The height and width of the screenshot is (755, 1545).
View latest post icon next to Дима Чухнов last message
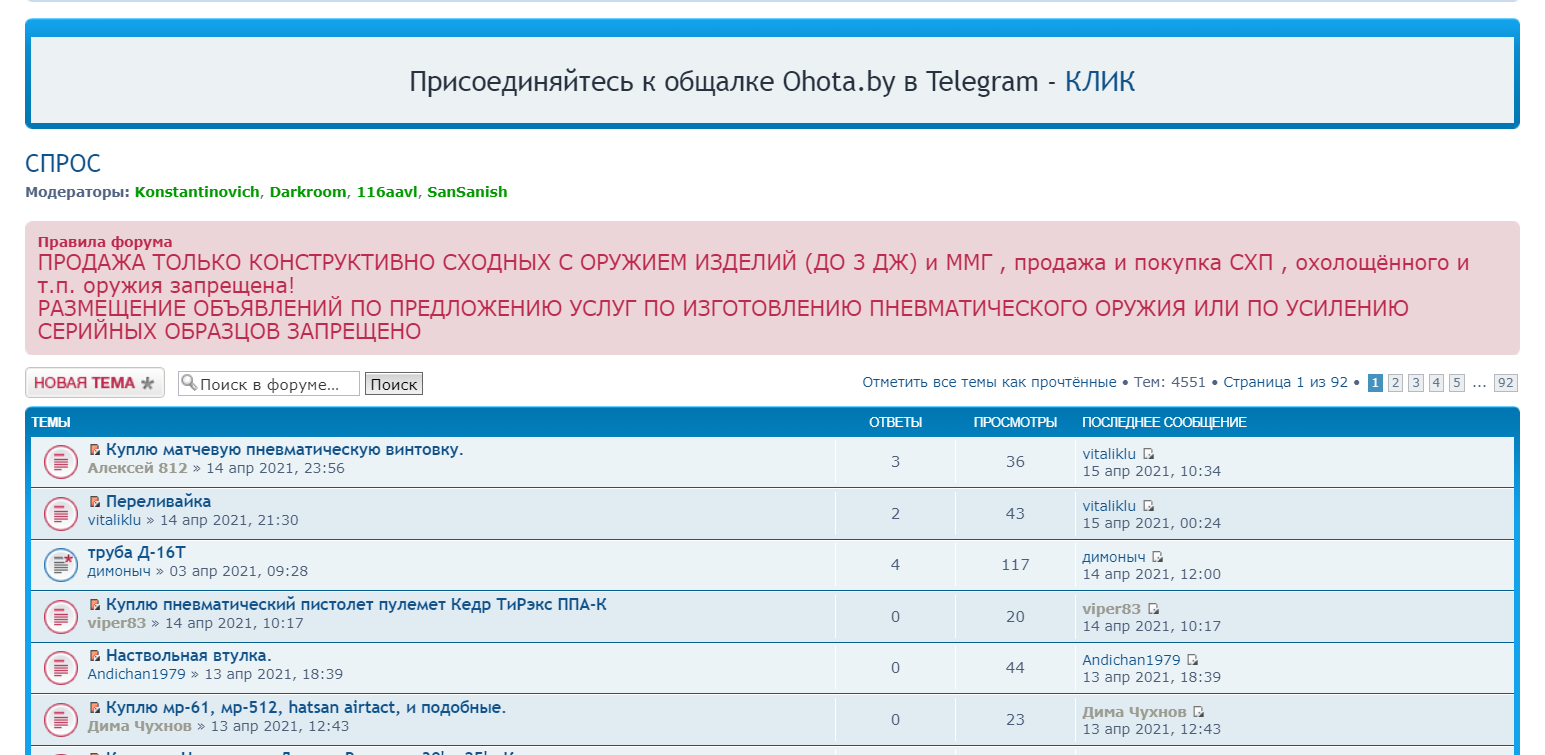(x=1199, y=713)
